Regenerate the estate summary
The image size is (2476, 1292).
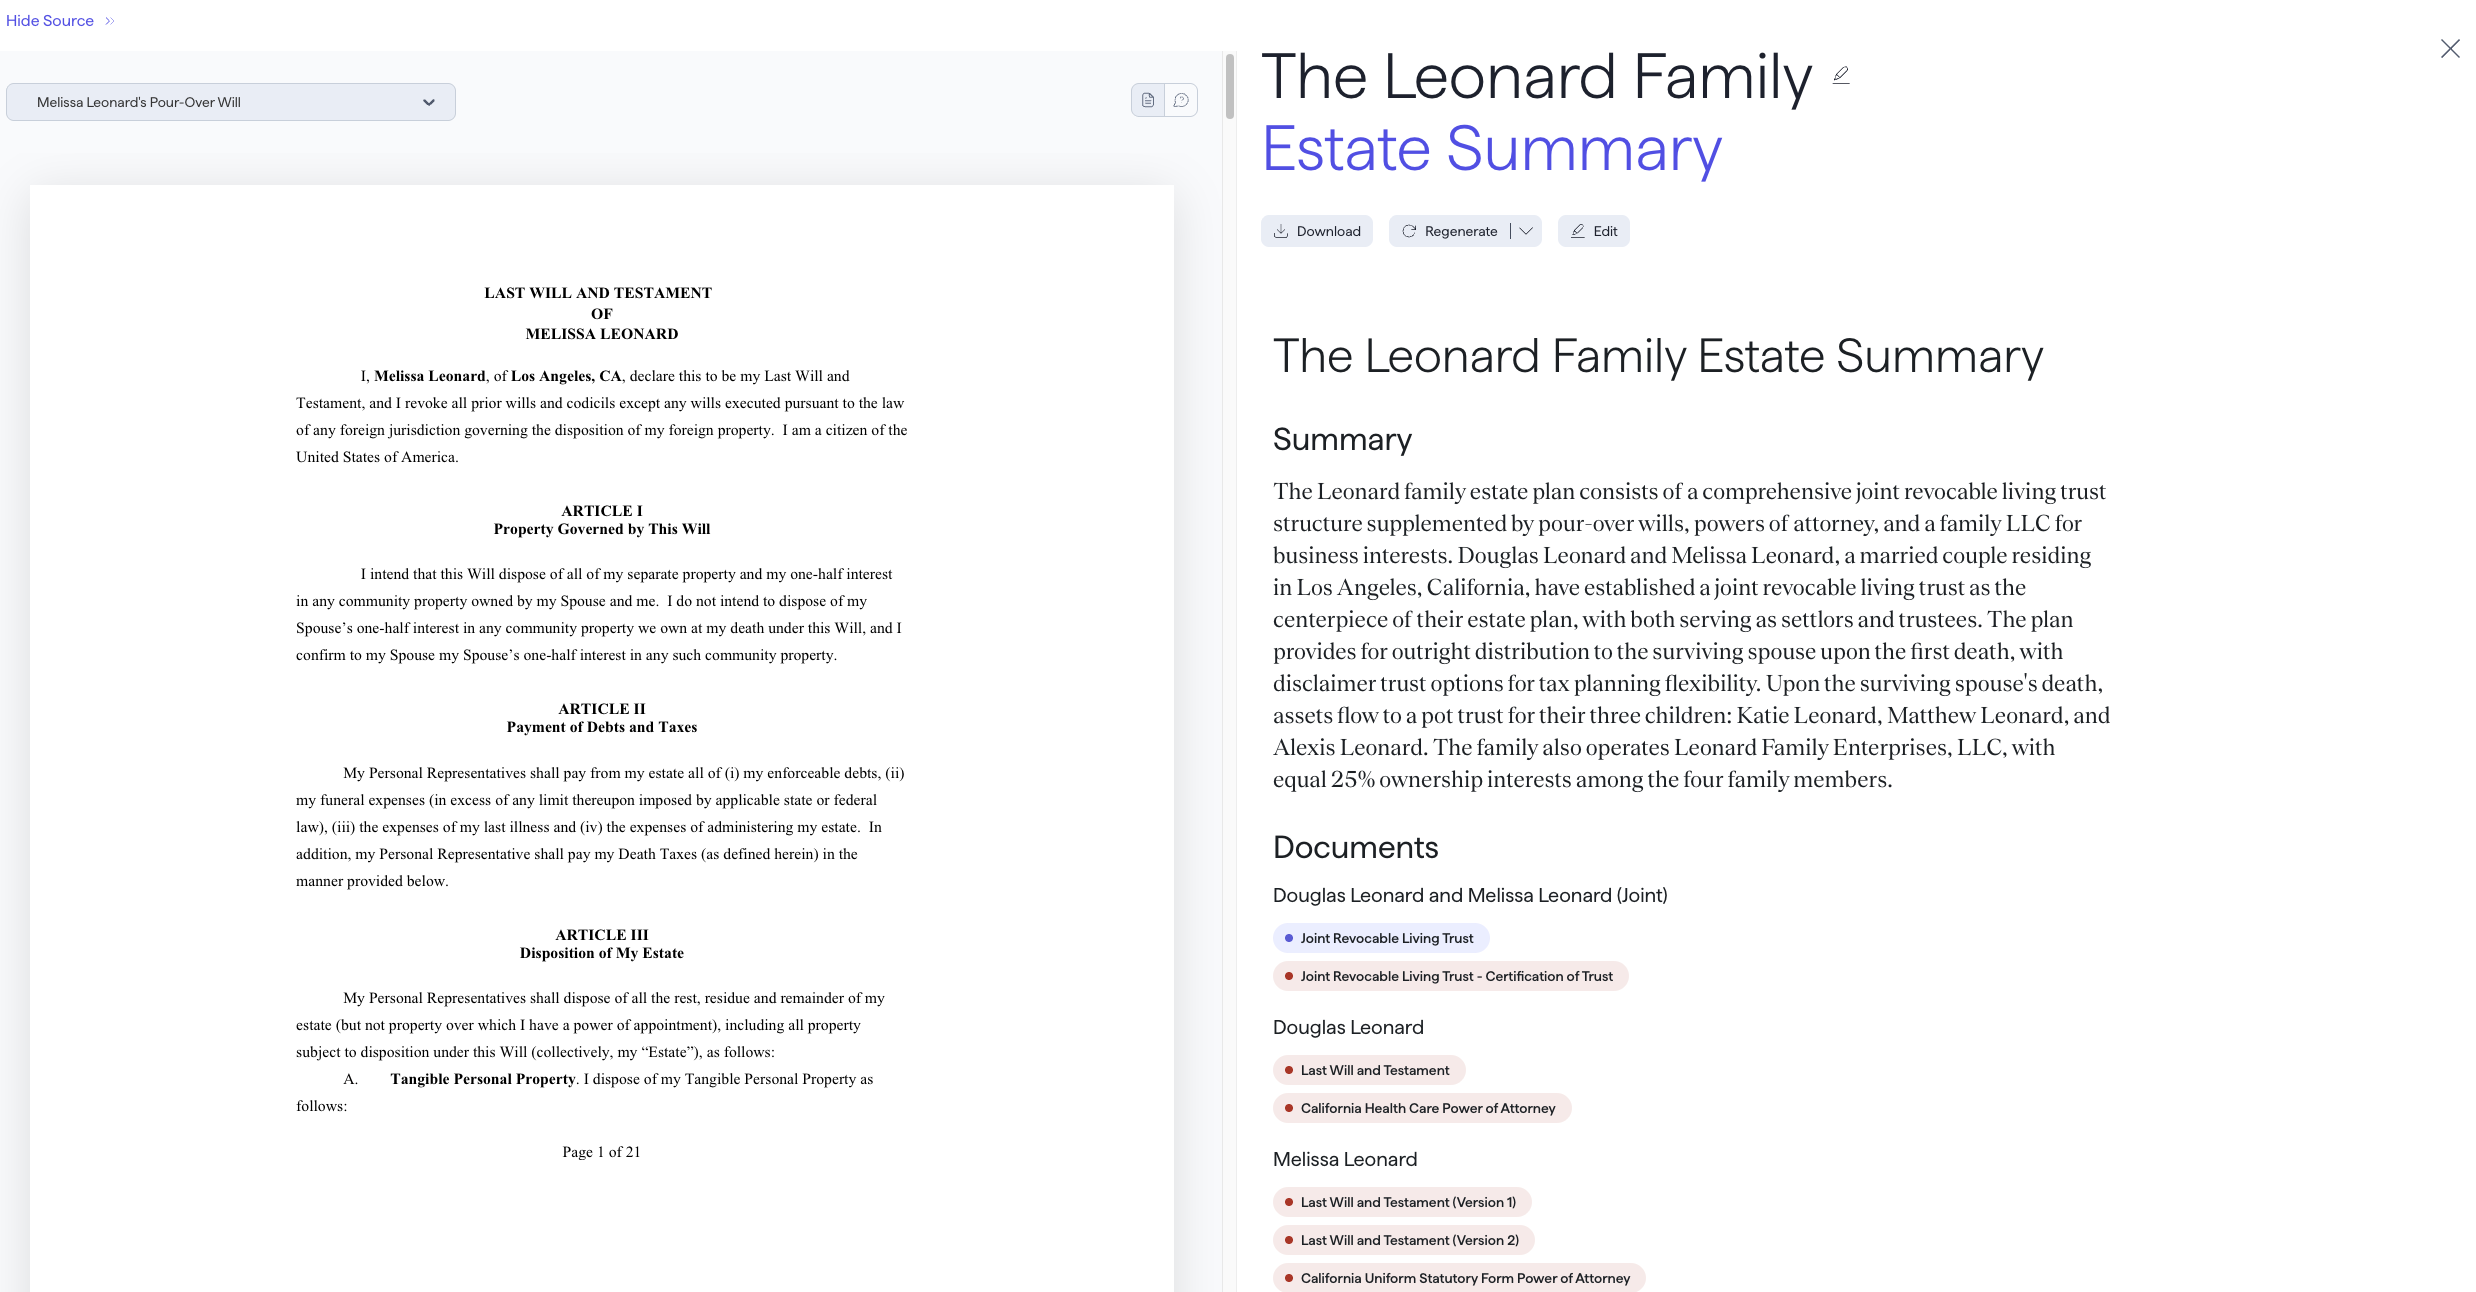click(1450, 231)
